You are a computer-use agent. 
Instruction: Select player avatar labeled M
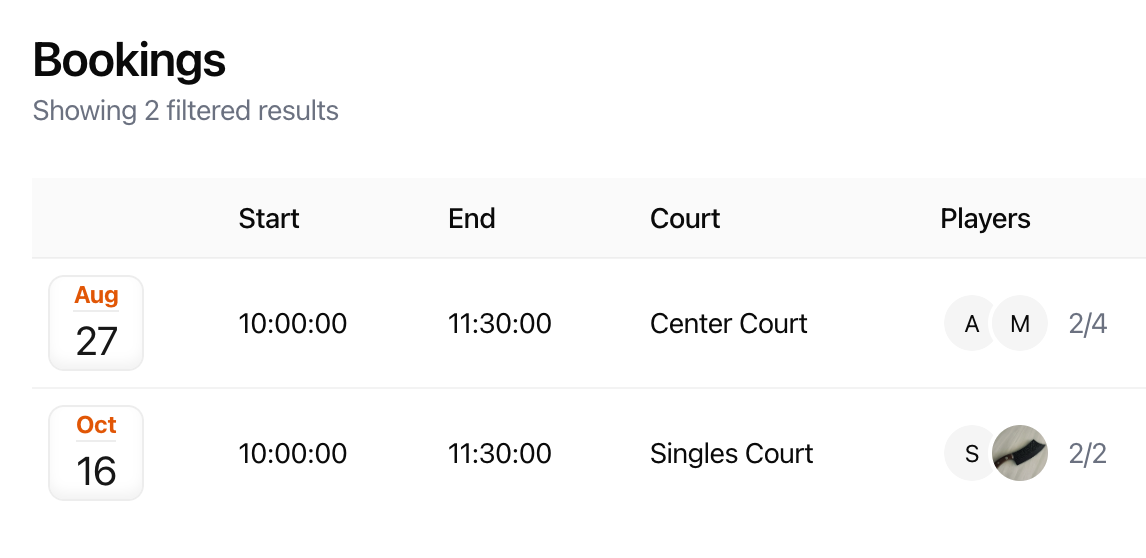point(1020,324)
